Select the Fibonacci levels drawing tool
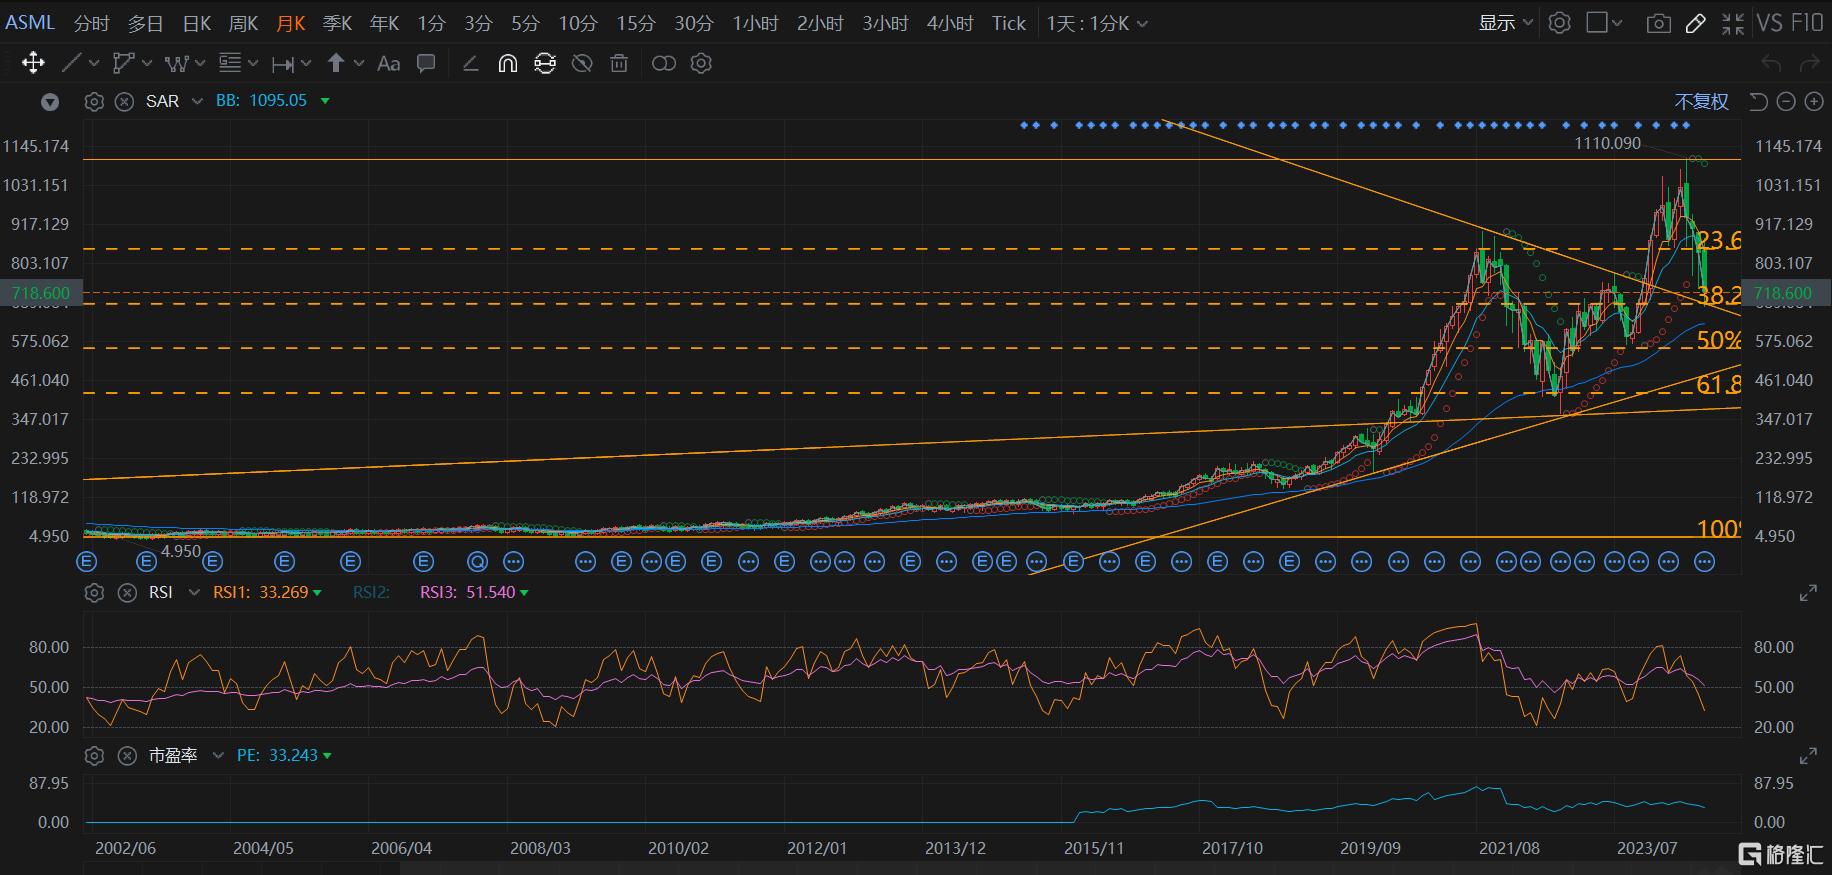This screenshot has height=875, width=1832. coord(230,63)
